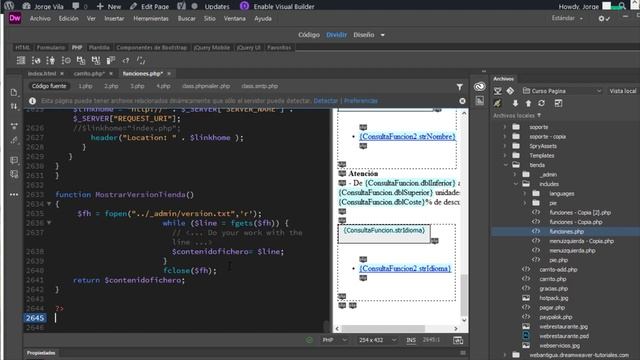Show more tools via three-dots icon in left sidebar

click(x=14, y=195)
